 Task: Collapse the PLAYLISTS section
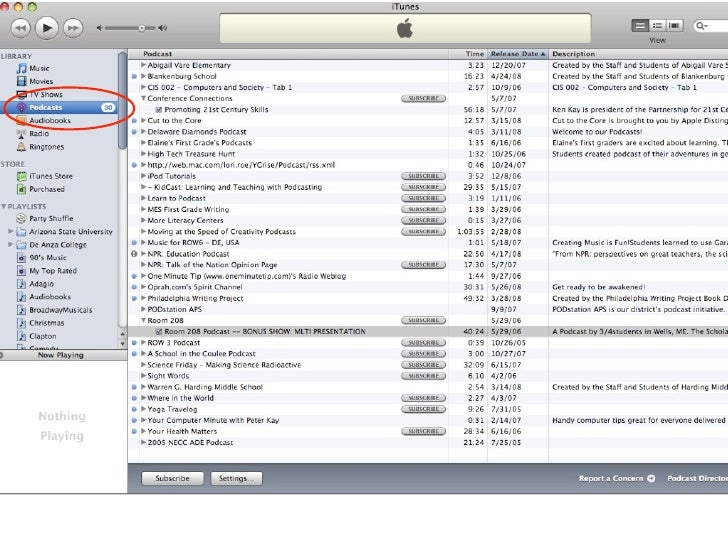4,206
